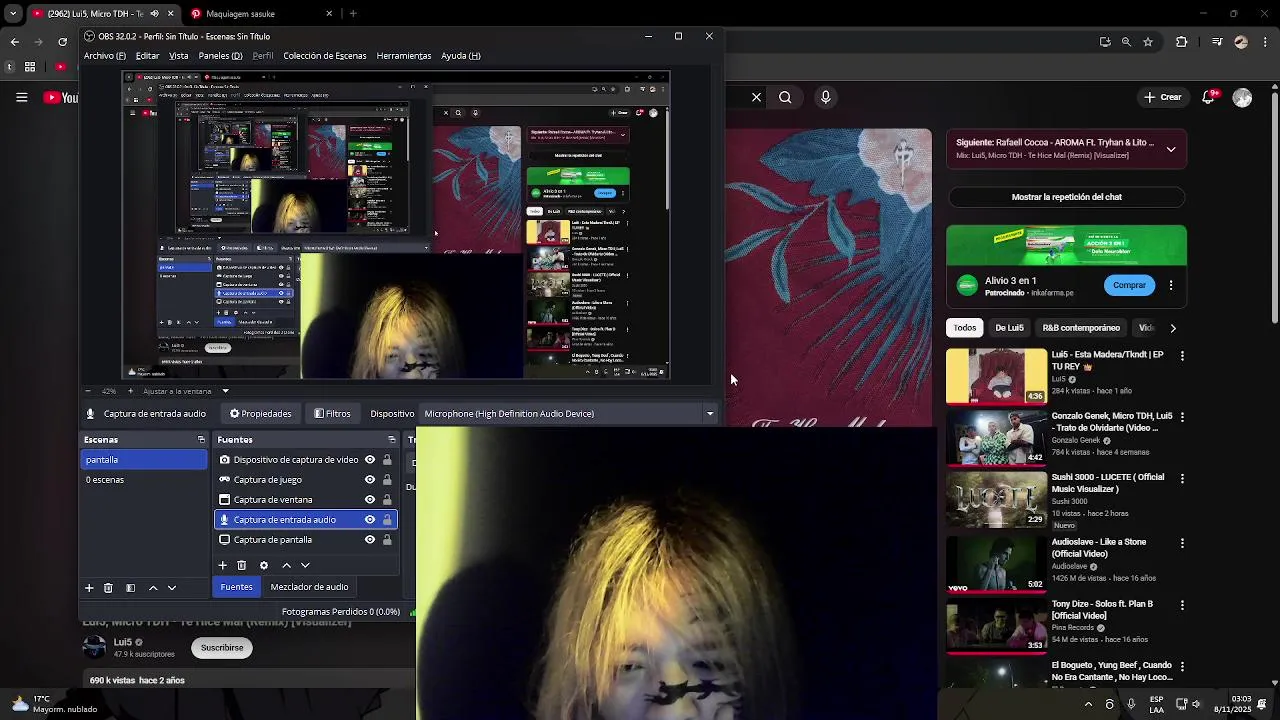Select Dispositivo de captura de video source
This screenshot has height=720, width=1280.
tap(295, 460)
